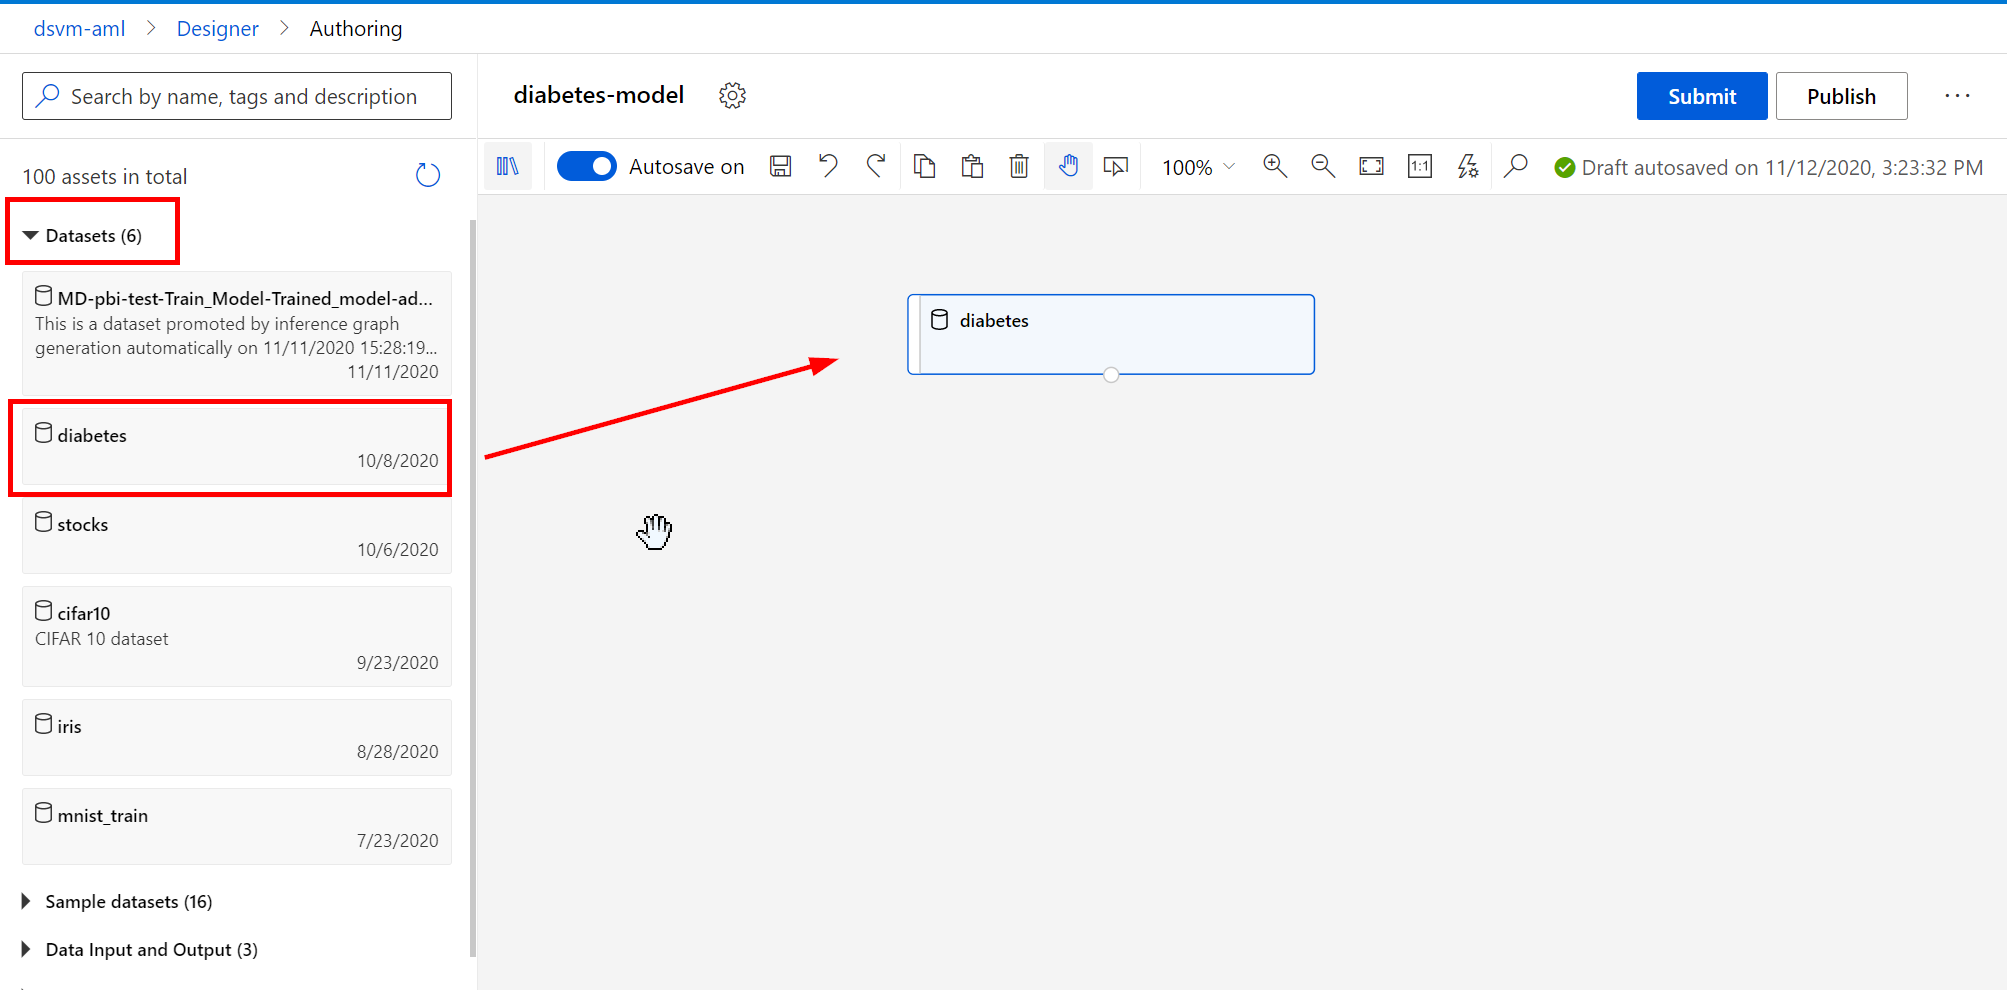The height and width of the screenshot is (990, 2007).
Task: Click the auto layout lightning icon
Action: tap(1468, 166)
